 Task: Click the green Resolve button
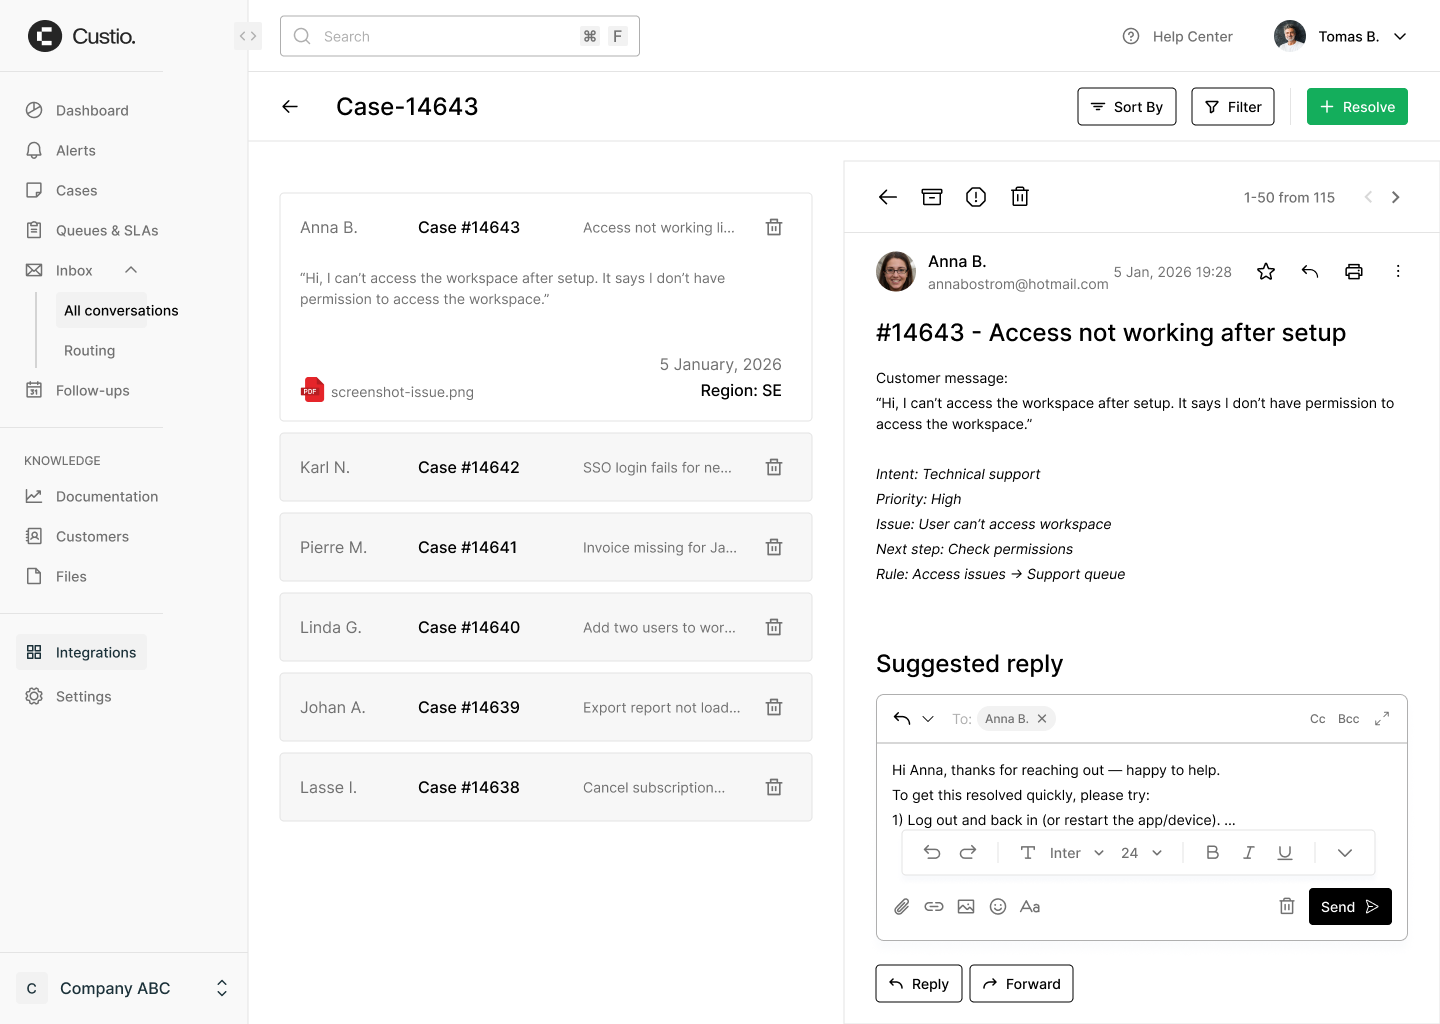pyautogui.click(x=1356, y=107)
